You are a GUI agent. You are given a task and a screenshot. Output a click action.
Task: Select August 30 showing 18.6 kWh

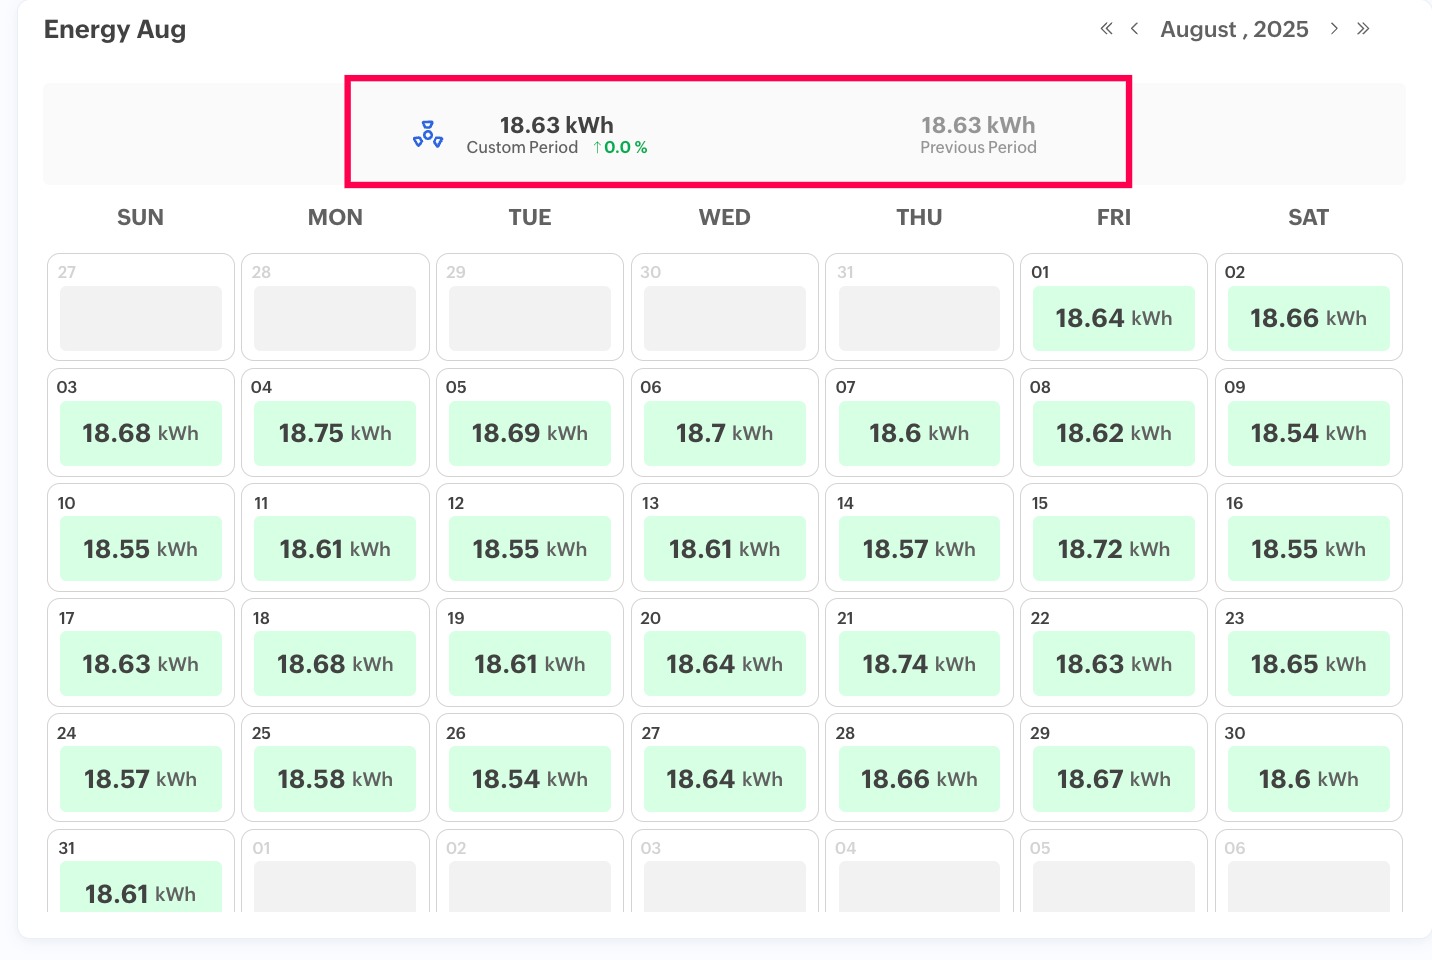pos(1308,779)
